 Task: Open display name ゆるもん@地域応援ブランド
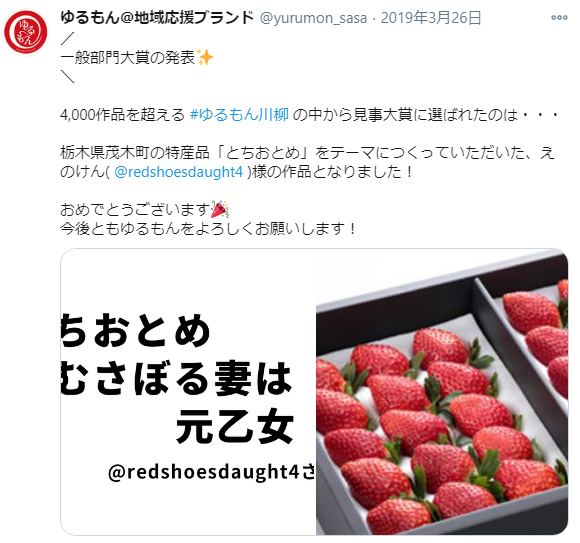pyautogui.click(x=157, y=17)
